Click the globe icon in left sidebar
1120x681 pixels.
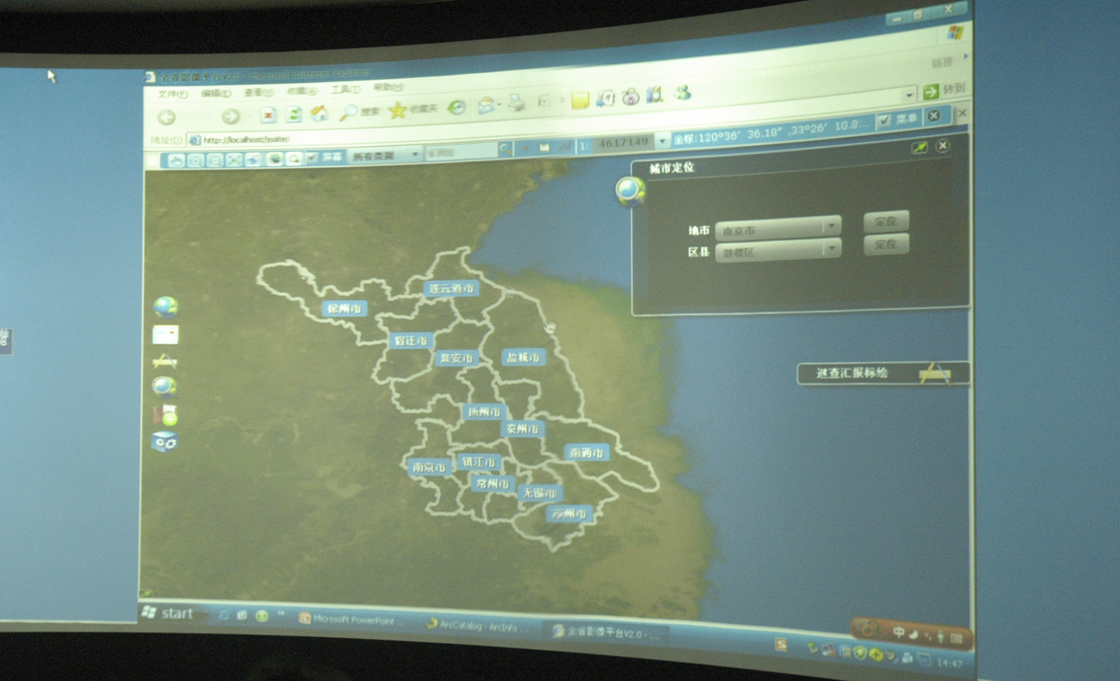165,307
